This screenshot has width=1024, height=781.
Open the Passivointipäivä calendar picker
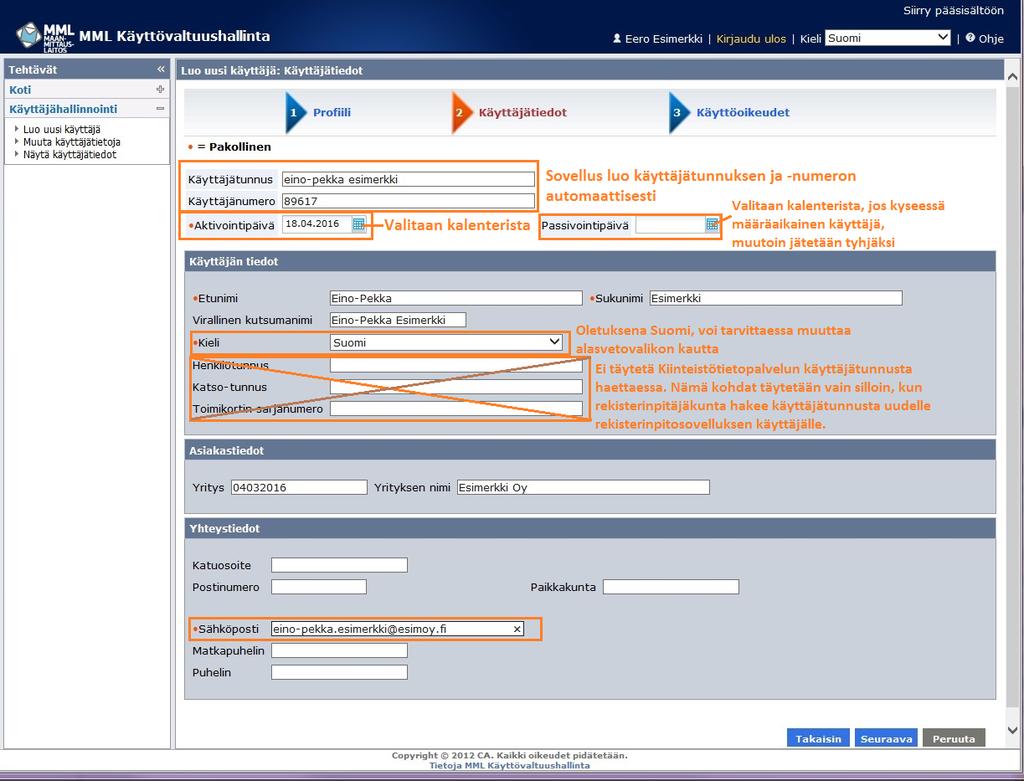(x=712, y=225)
